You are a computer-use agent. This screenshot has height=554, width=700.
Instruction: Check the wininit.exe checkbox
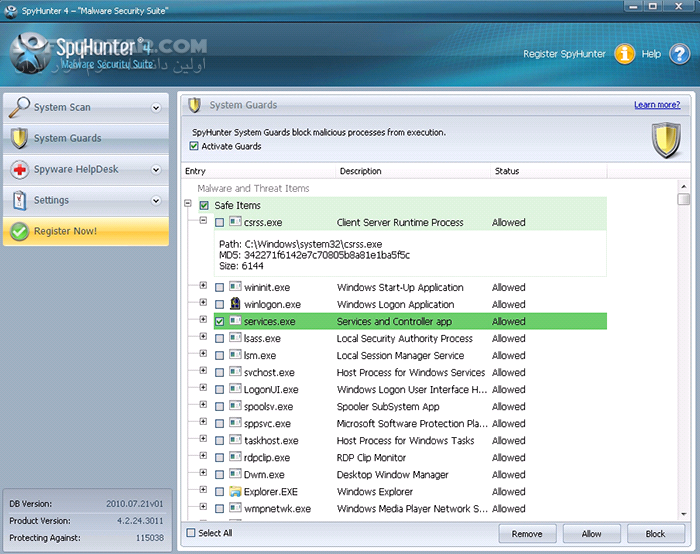pos(219,287)
